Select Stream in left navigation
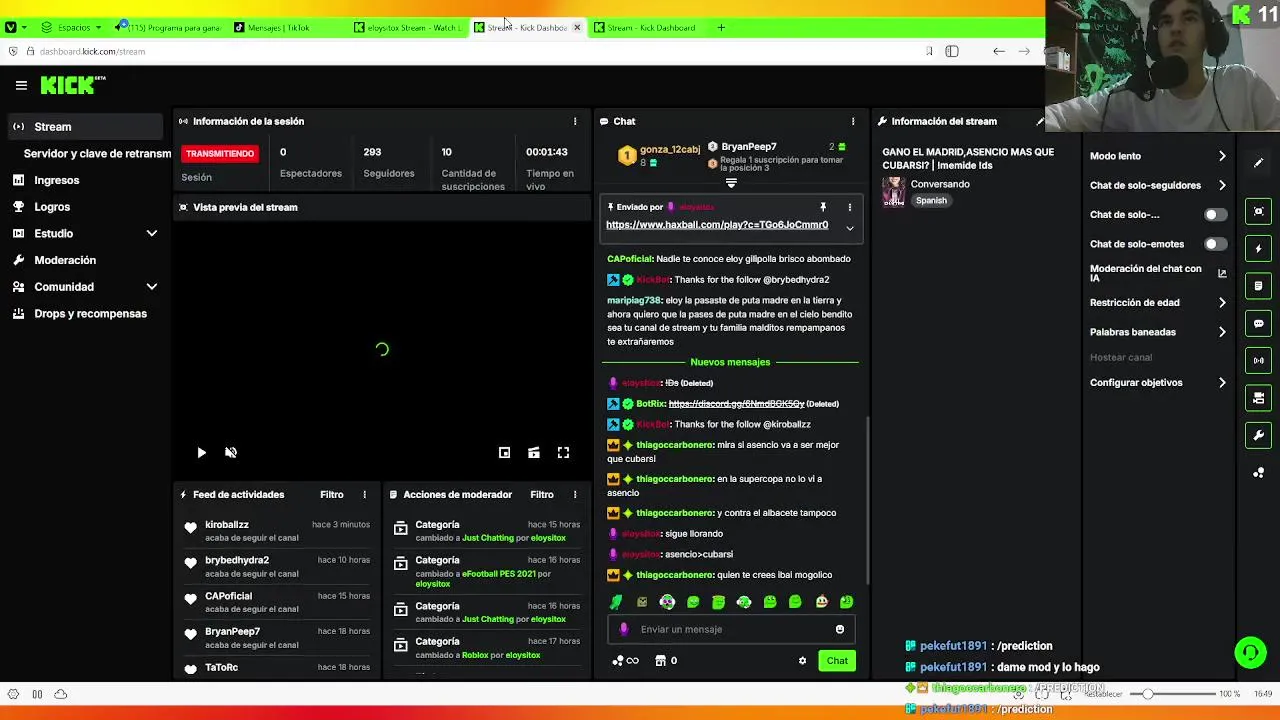 point(85,127)
